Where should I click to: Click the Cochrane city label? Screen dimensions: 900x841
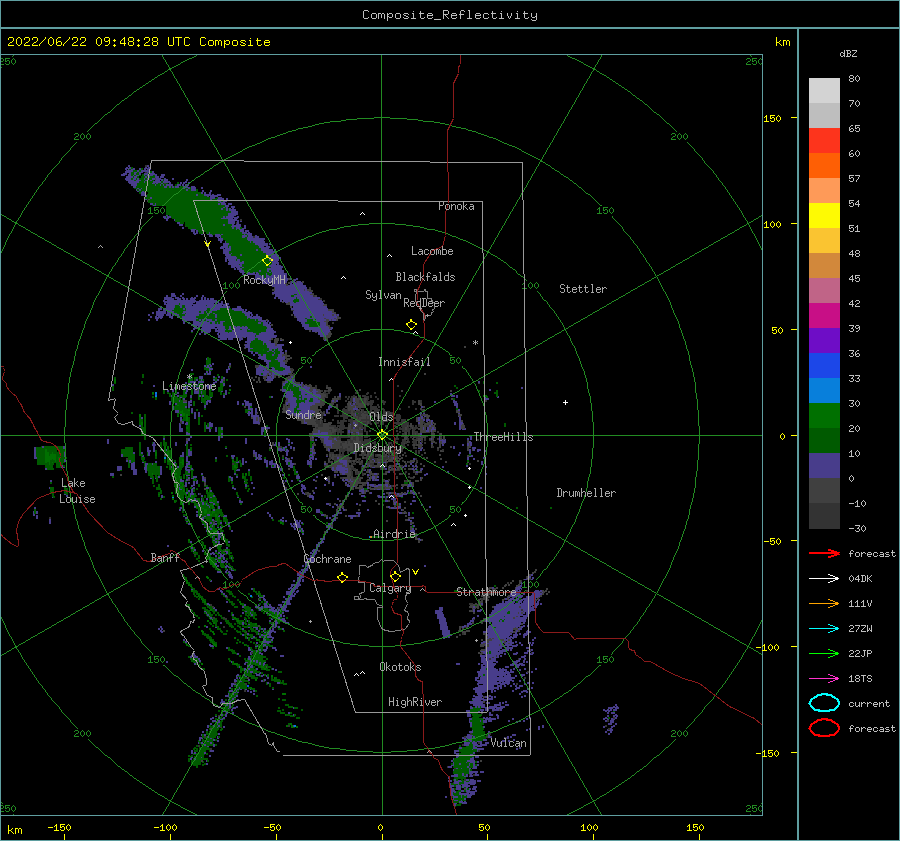327,559
